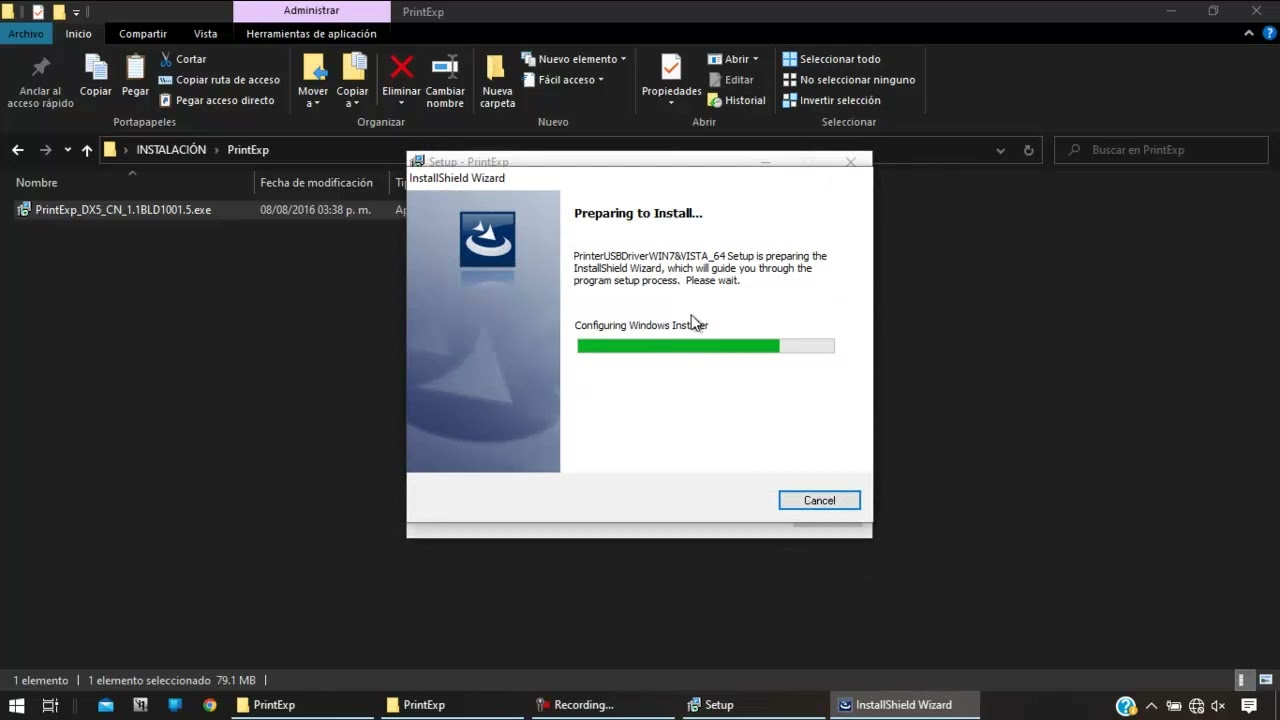Click the forward navigation arrow
The image size is (1280, 720).
(x=45, y=150)
